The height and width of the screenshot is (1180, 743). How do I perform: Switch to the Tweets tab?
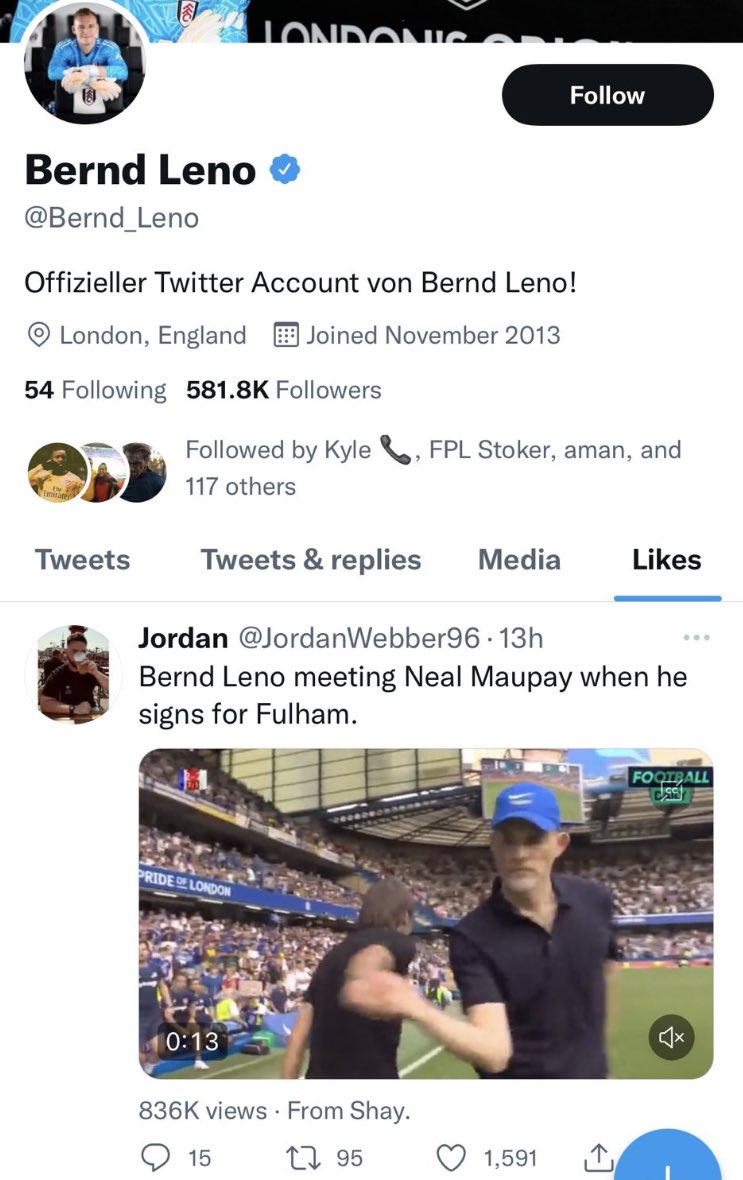83,560
